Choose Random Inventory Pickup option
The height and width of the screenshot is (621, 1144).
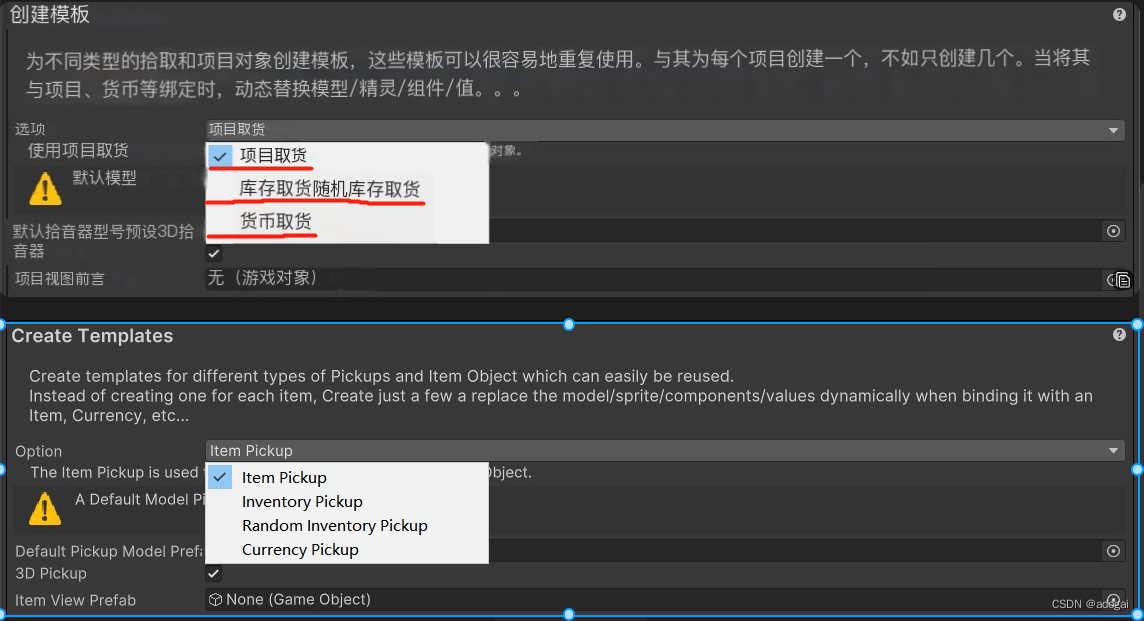click(347, 525)
